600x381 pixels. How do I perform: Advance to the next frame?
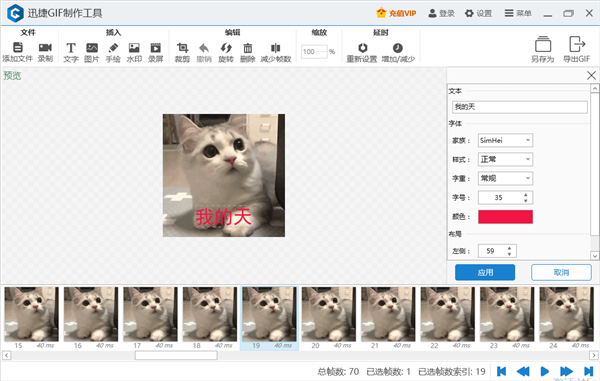pos(566,371)
